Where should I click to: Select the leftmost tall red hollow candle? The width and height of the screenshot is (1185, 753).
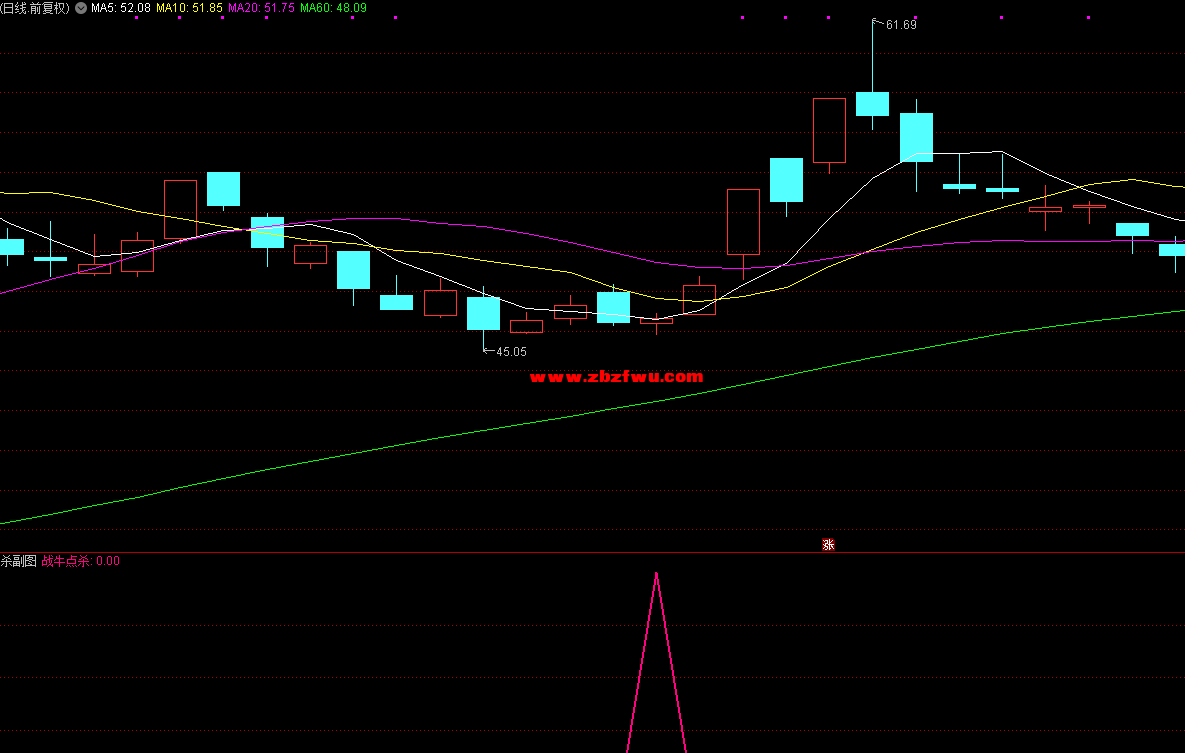click(180, 209)
